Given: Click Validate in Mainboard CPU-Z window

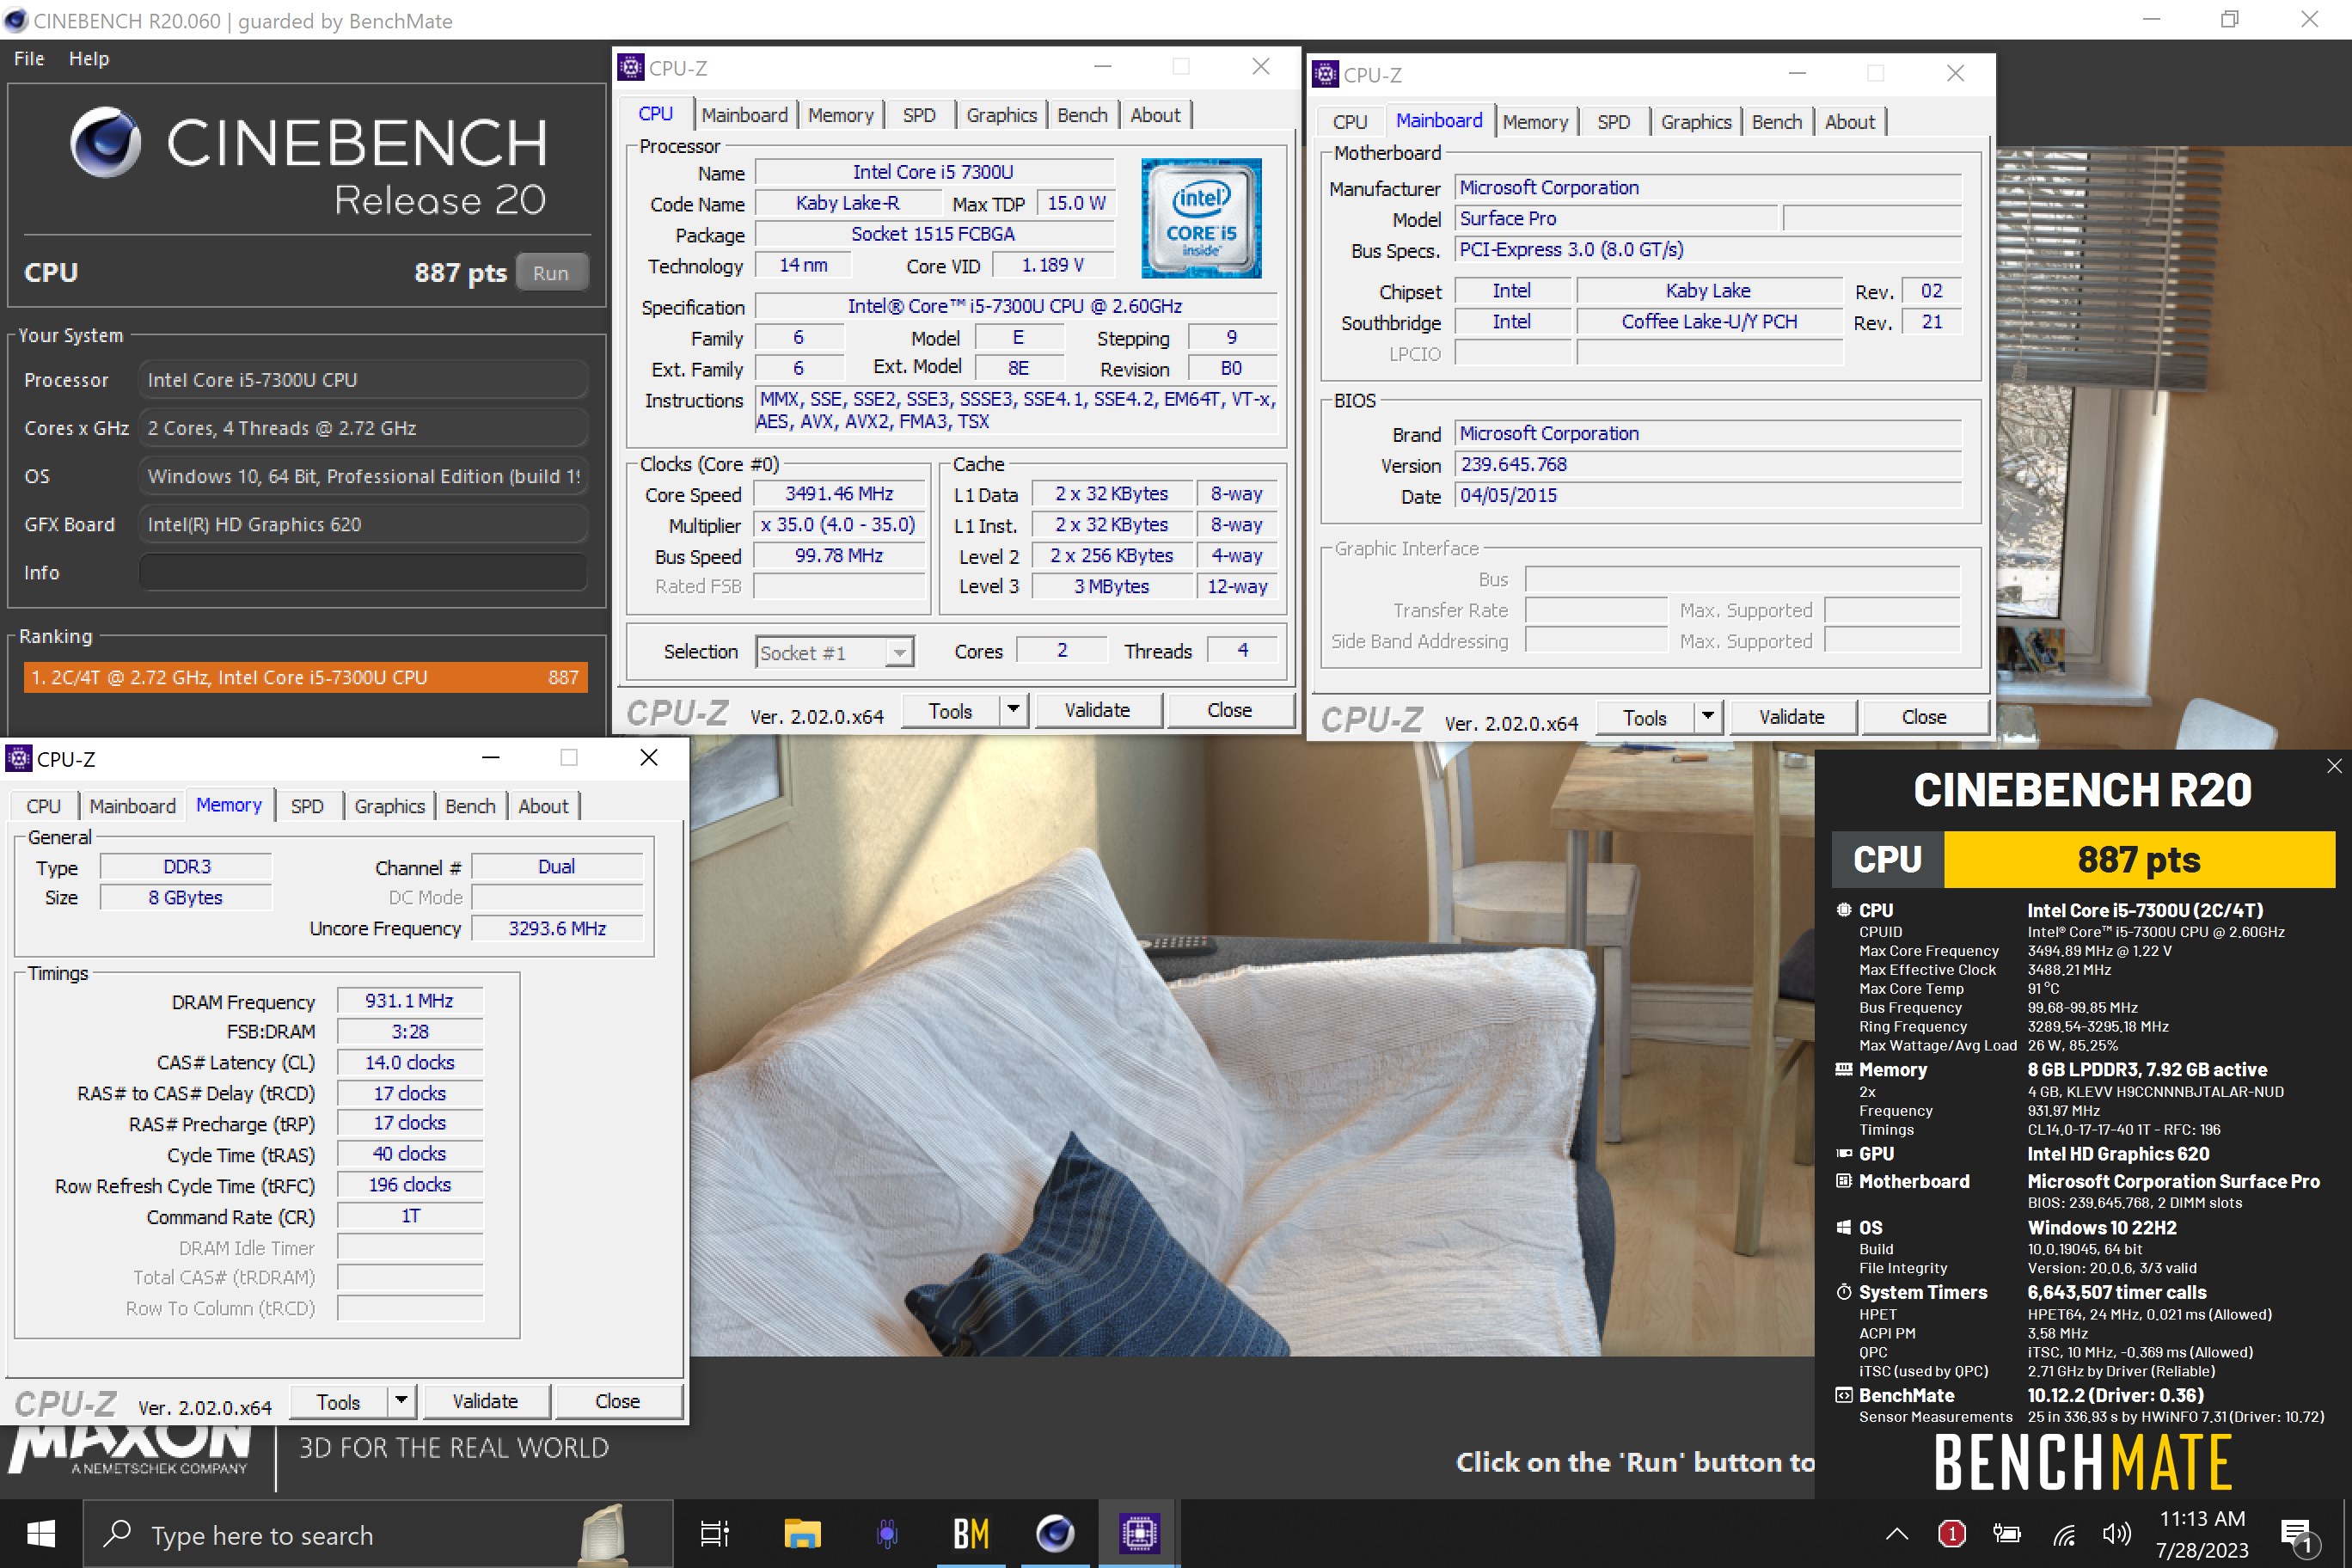Looking at the screenshot, I should coord(1792,718).
